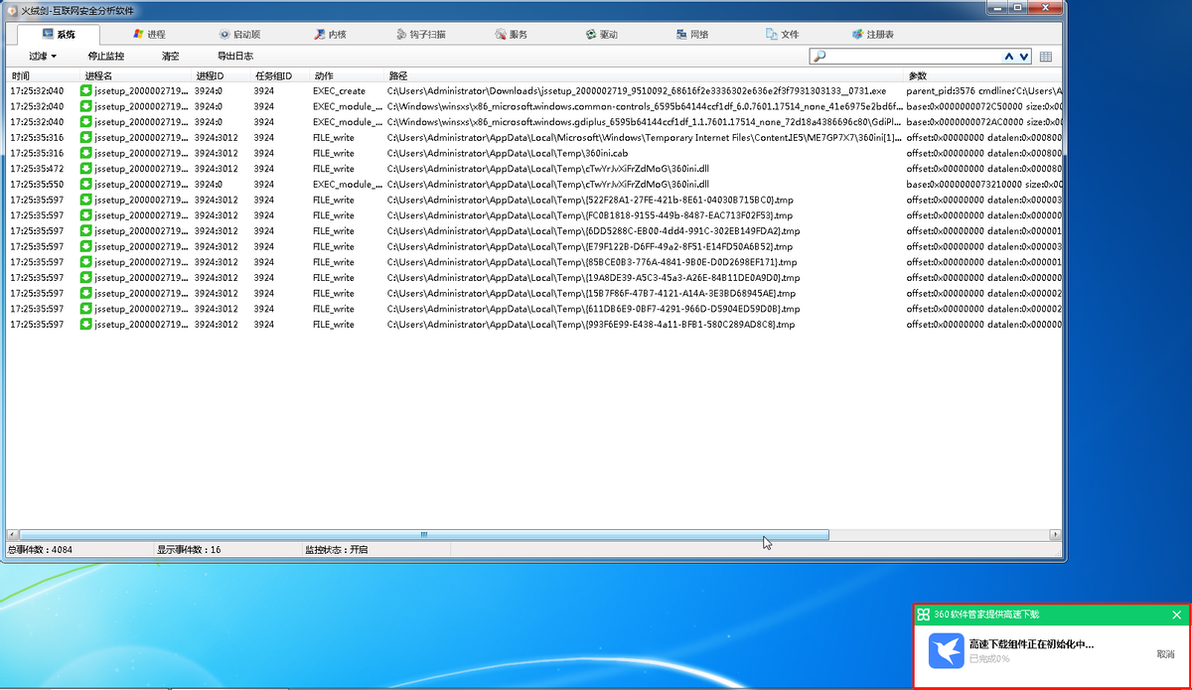
Task: Jump to next search result arrow
Action: click(x=1024, y=56)
